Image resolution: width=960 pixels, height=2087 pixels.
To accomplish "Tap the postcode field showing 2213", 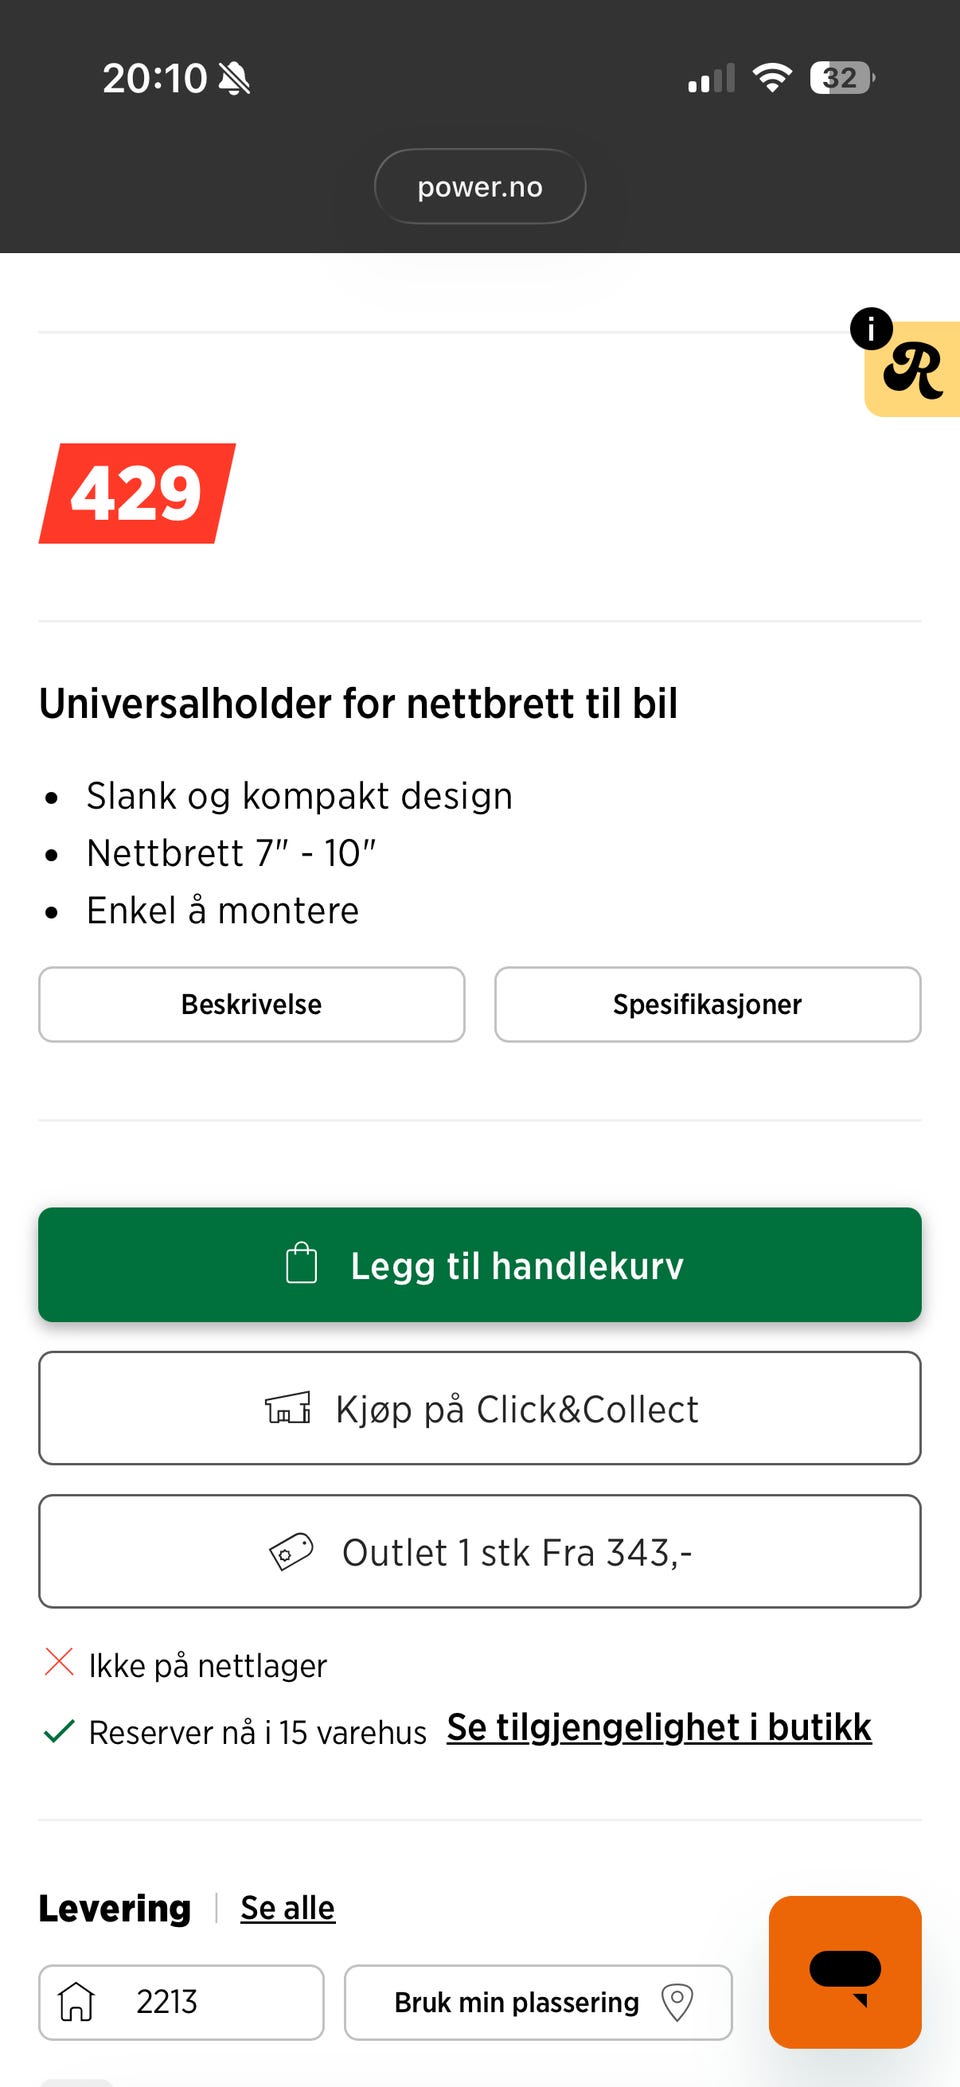I will point(181,2002).
